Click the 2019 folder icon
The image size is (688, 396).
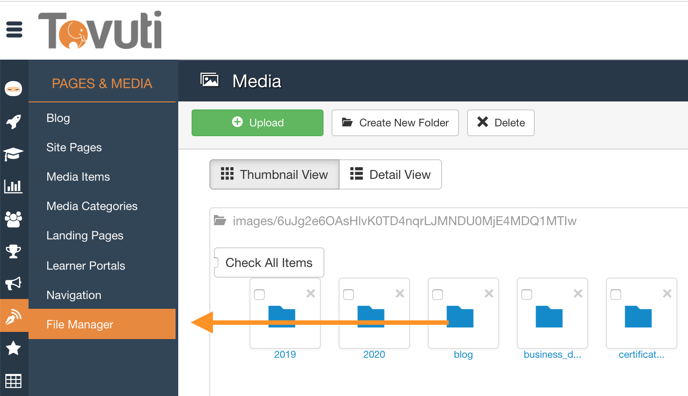click(282, 317)
